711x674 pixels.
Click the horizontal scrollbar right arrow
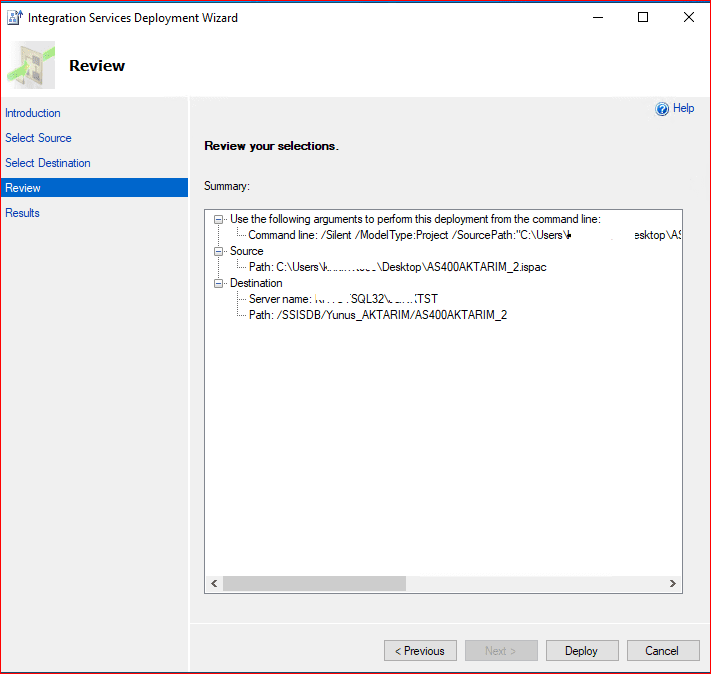pyautogui.click(x=673, y=583)
